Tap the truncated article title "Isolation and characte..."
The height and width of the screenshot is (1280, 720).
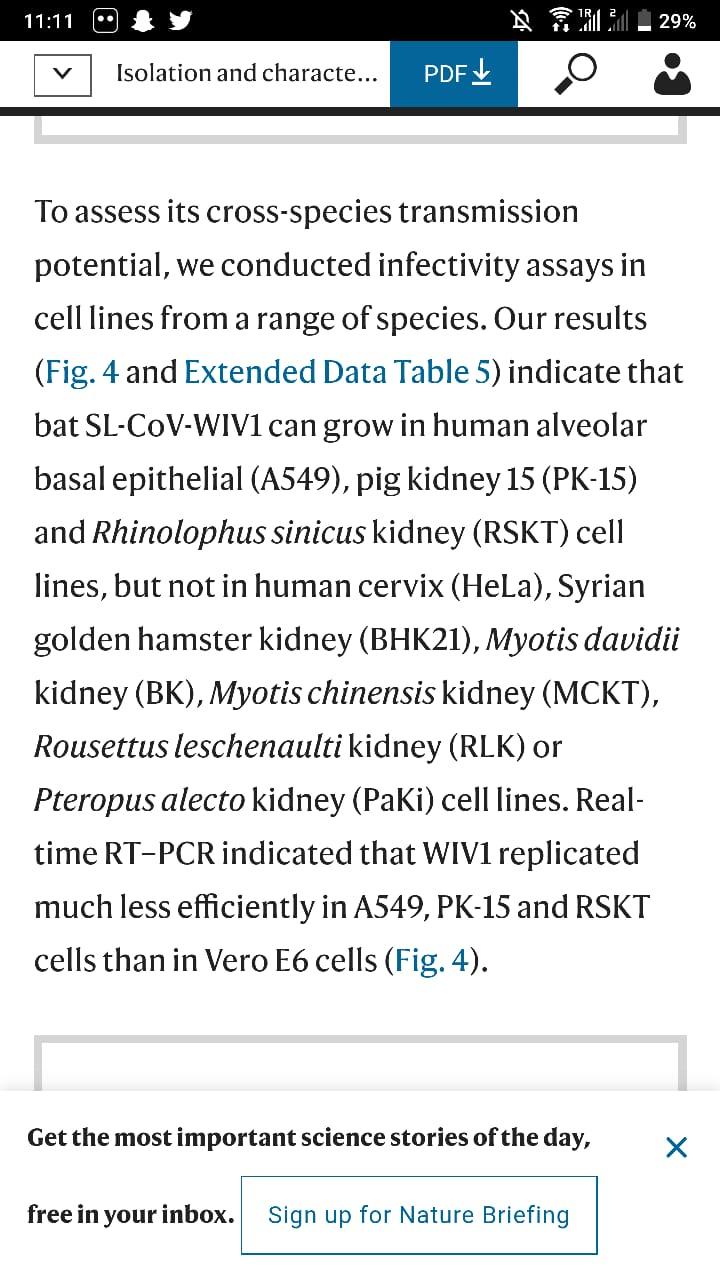coord(246,73)
